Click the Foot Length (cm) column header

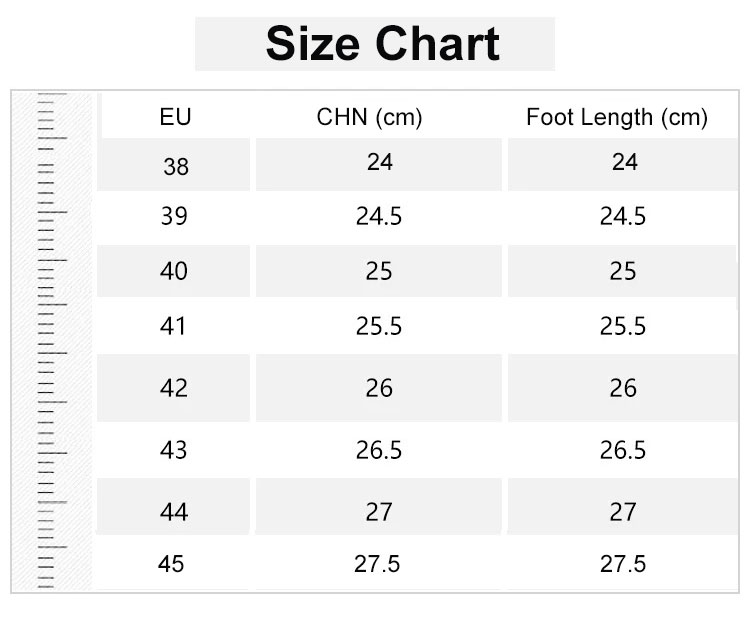[x=617, y=117]
